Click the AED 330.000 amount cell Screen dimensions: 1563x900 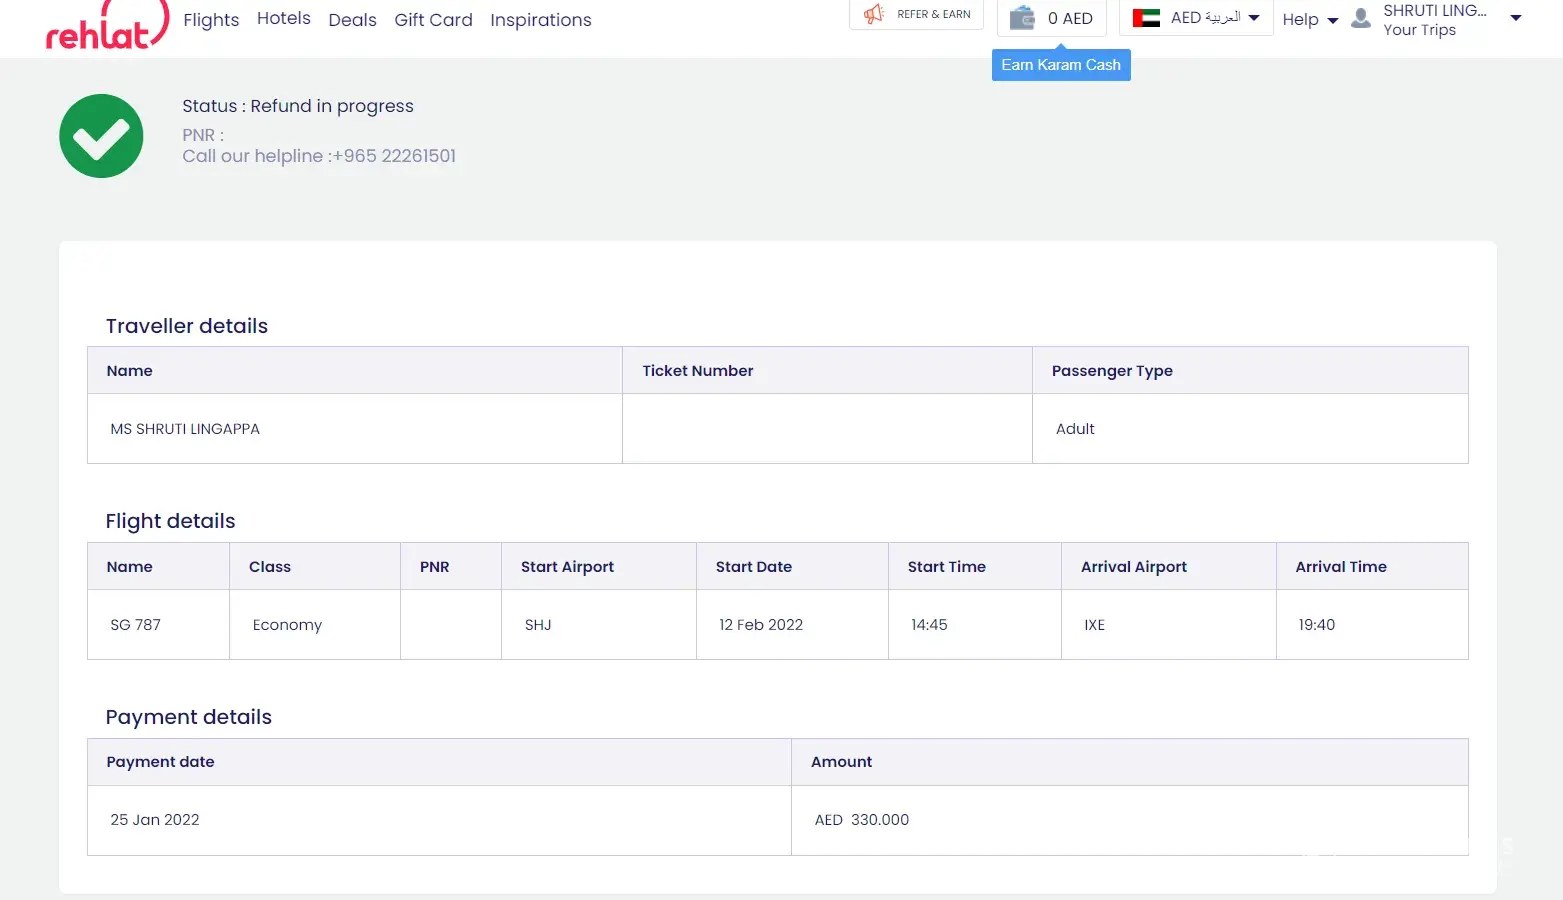pos(862,820)
